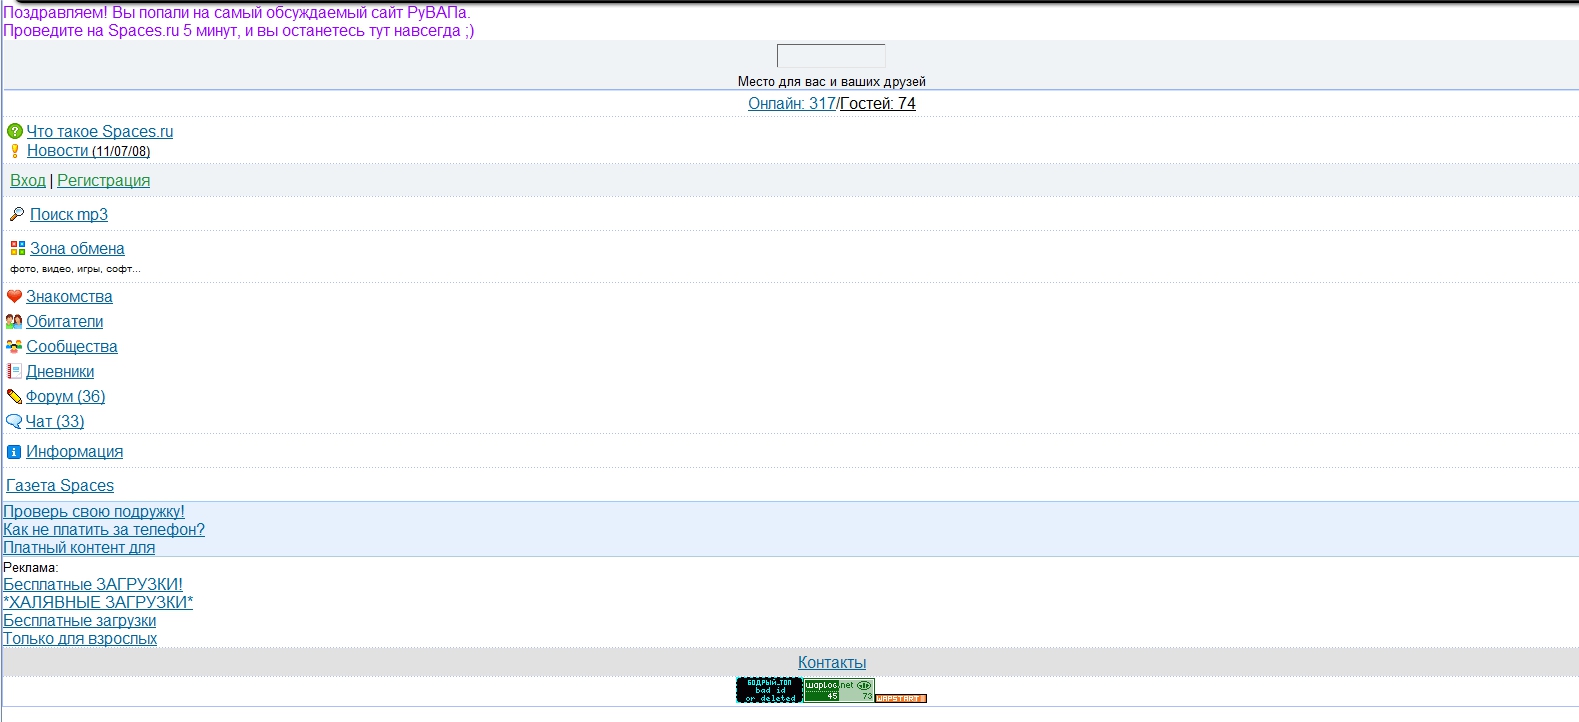Image resolution: width=1579 pixels, height=722 pixels.
Task: Click the notebook icon beside Дневники
Action: pyautogui.click(x=14, y=371)
